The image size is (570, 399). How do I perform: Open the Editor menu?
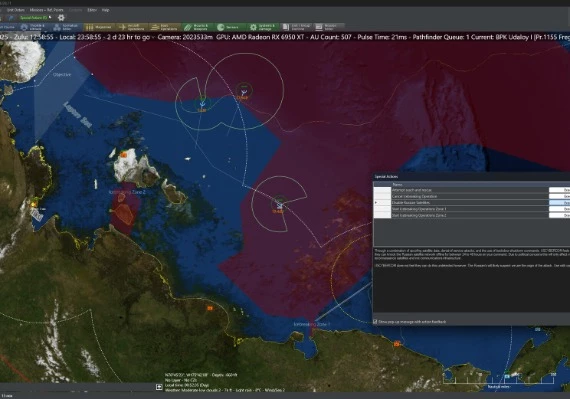point(92,10)
